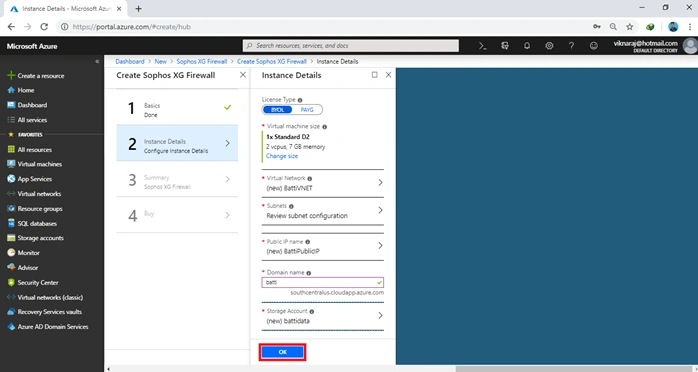
Task: Open step 1 Basics
Action: [x=177, y=107]
